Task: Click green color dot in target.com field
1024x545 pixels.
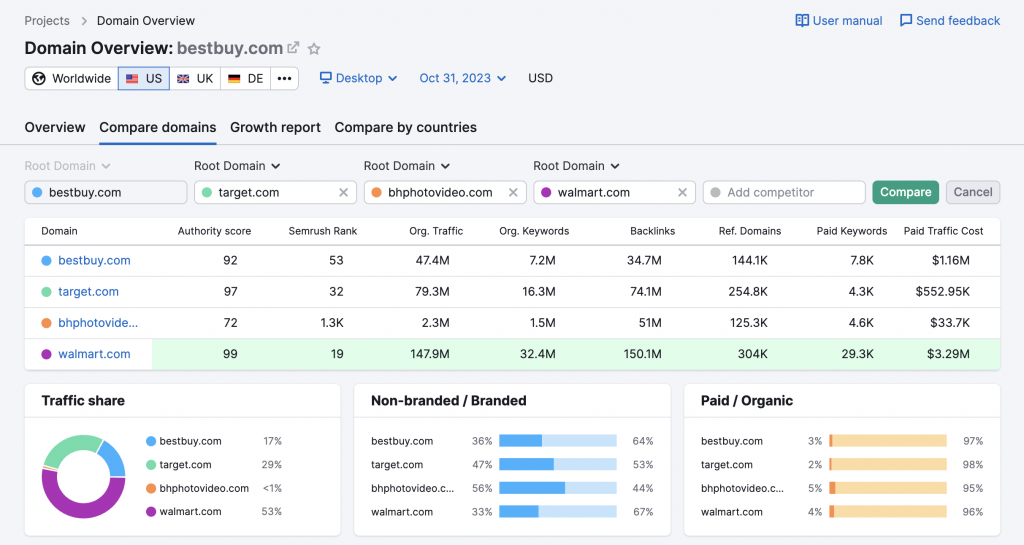Action: pos(207,193)
